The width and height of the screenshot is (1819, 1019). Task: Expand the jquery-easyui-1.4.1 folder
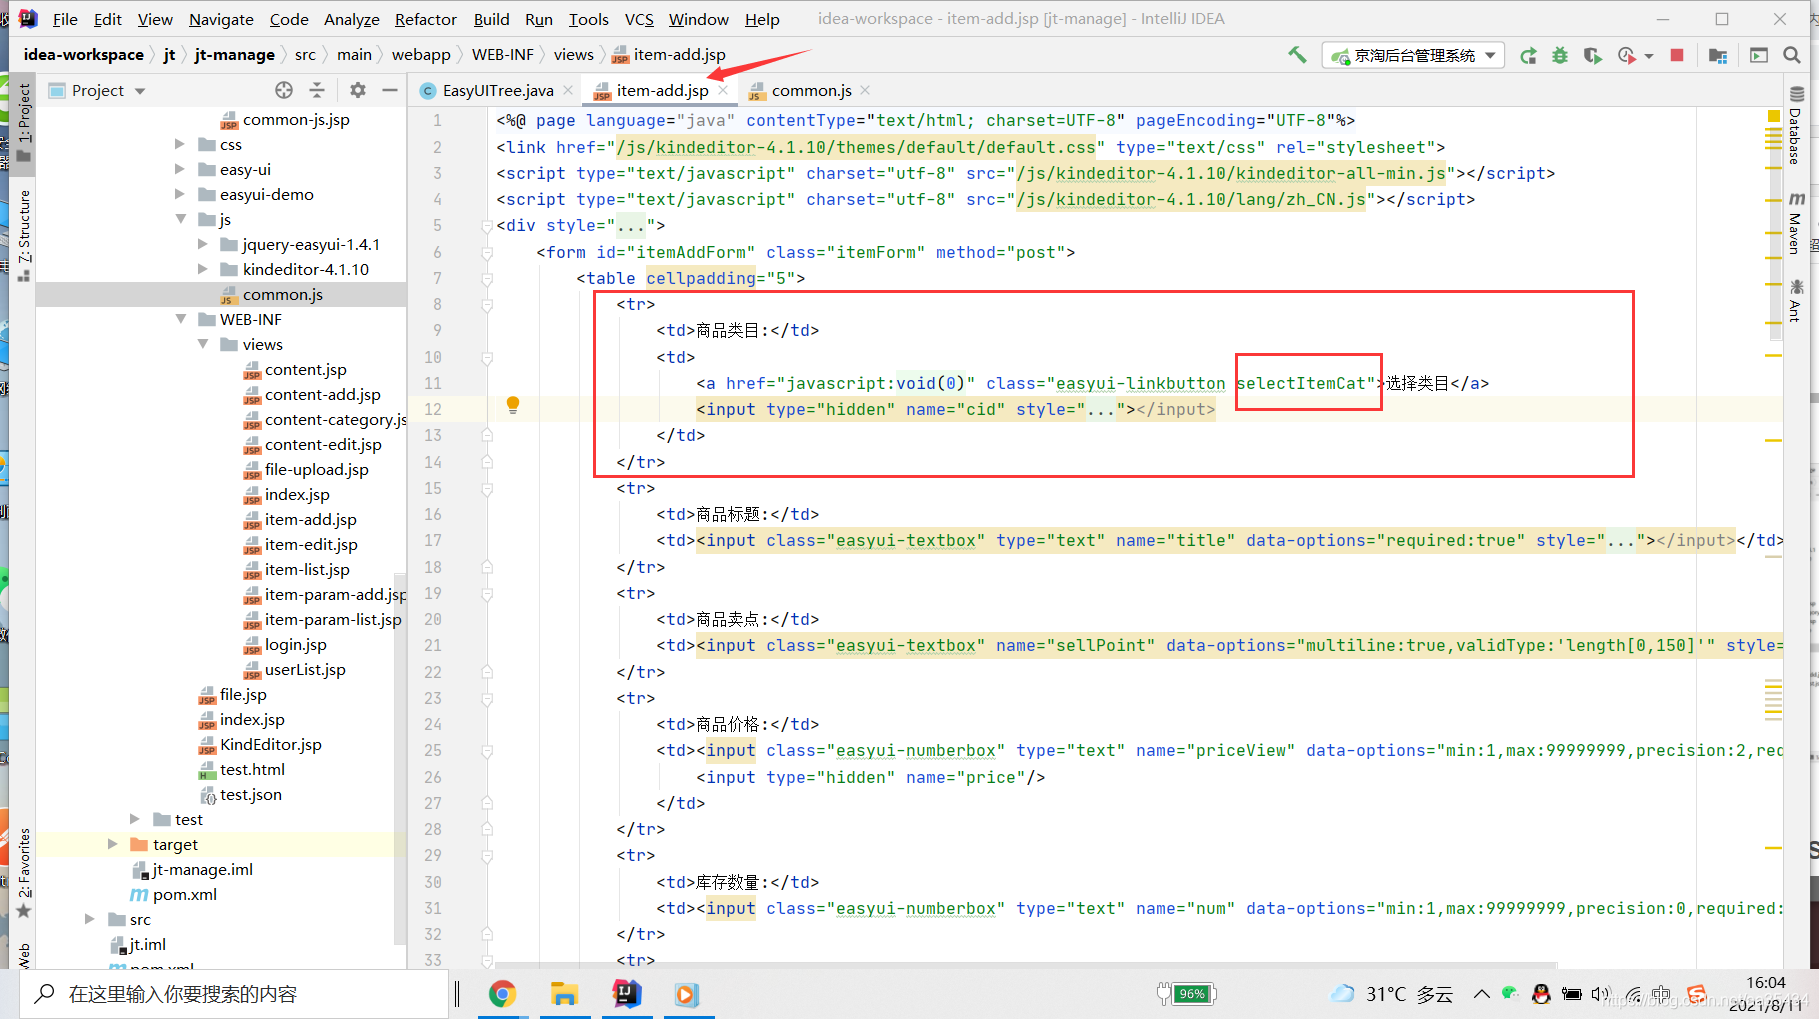[203, 244]
